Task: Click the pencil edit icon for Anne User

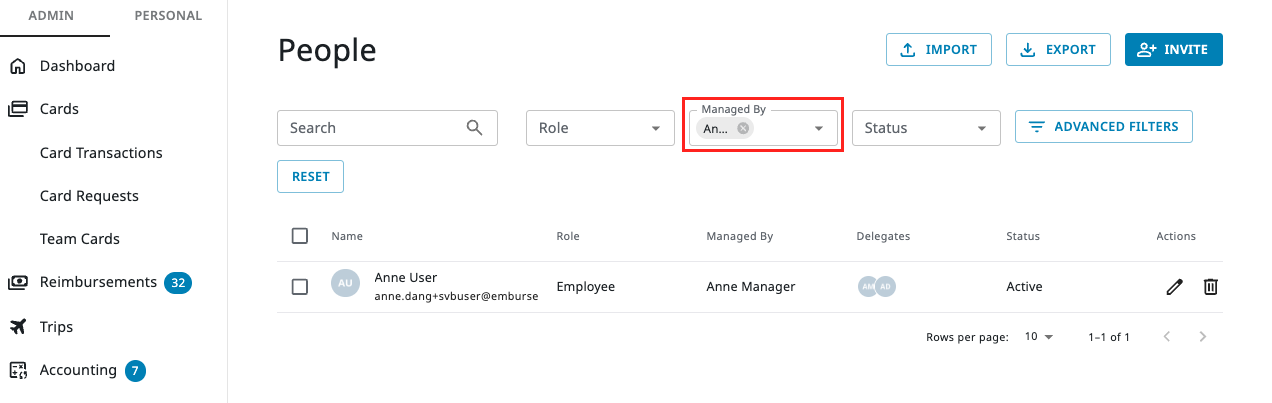Action: point(1174,287)
